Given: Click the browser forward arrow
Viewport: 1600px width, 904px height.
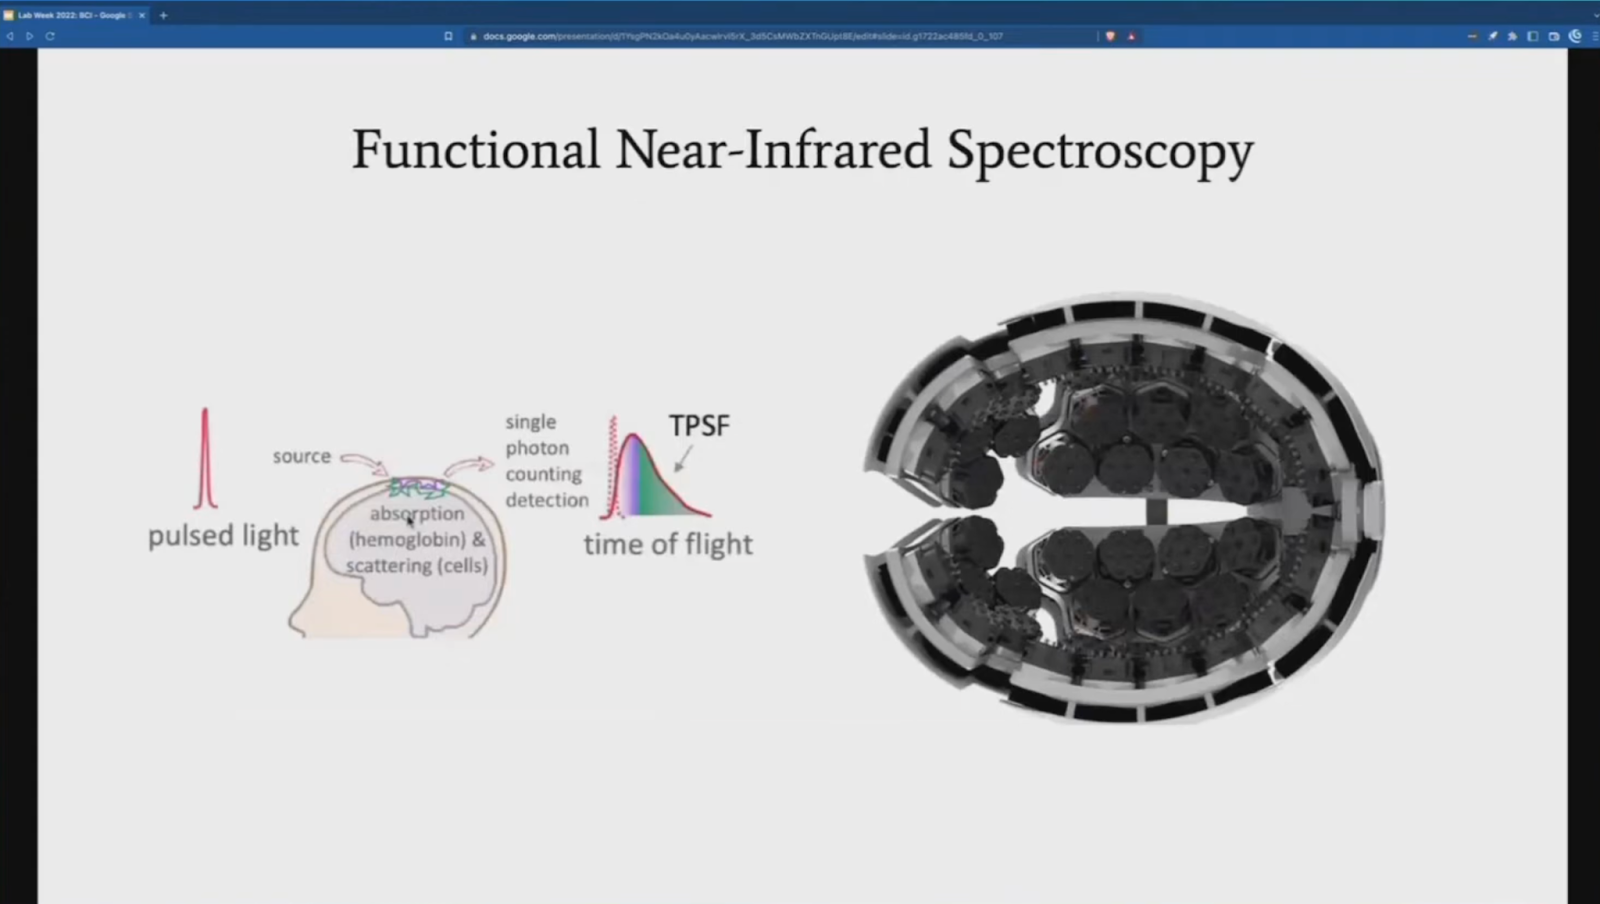Looking at the screenshot, I should point(30,36).
